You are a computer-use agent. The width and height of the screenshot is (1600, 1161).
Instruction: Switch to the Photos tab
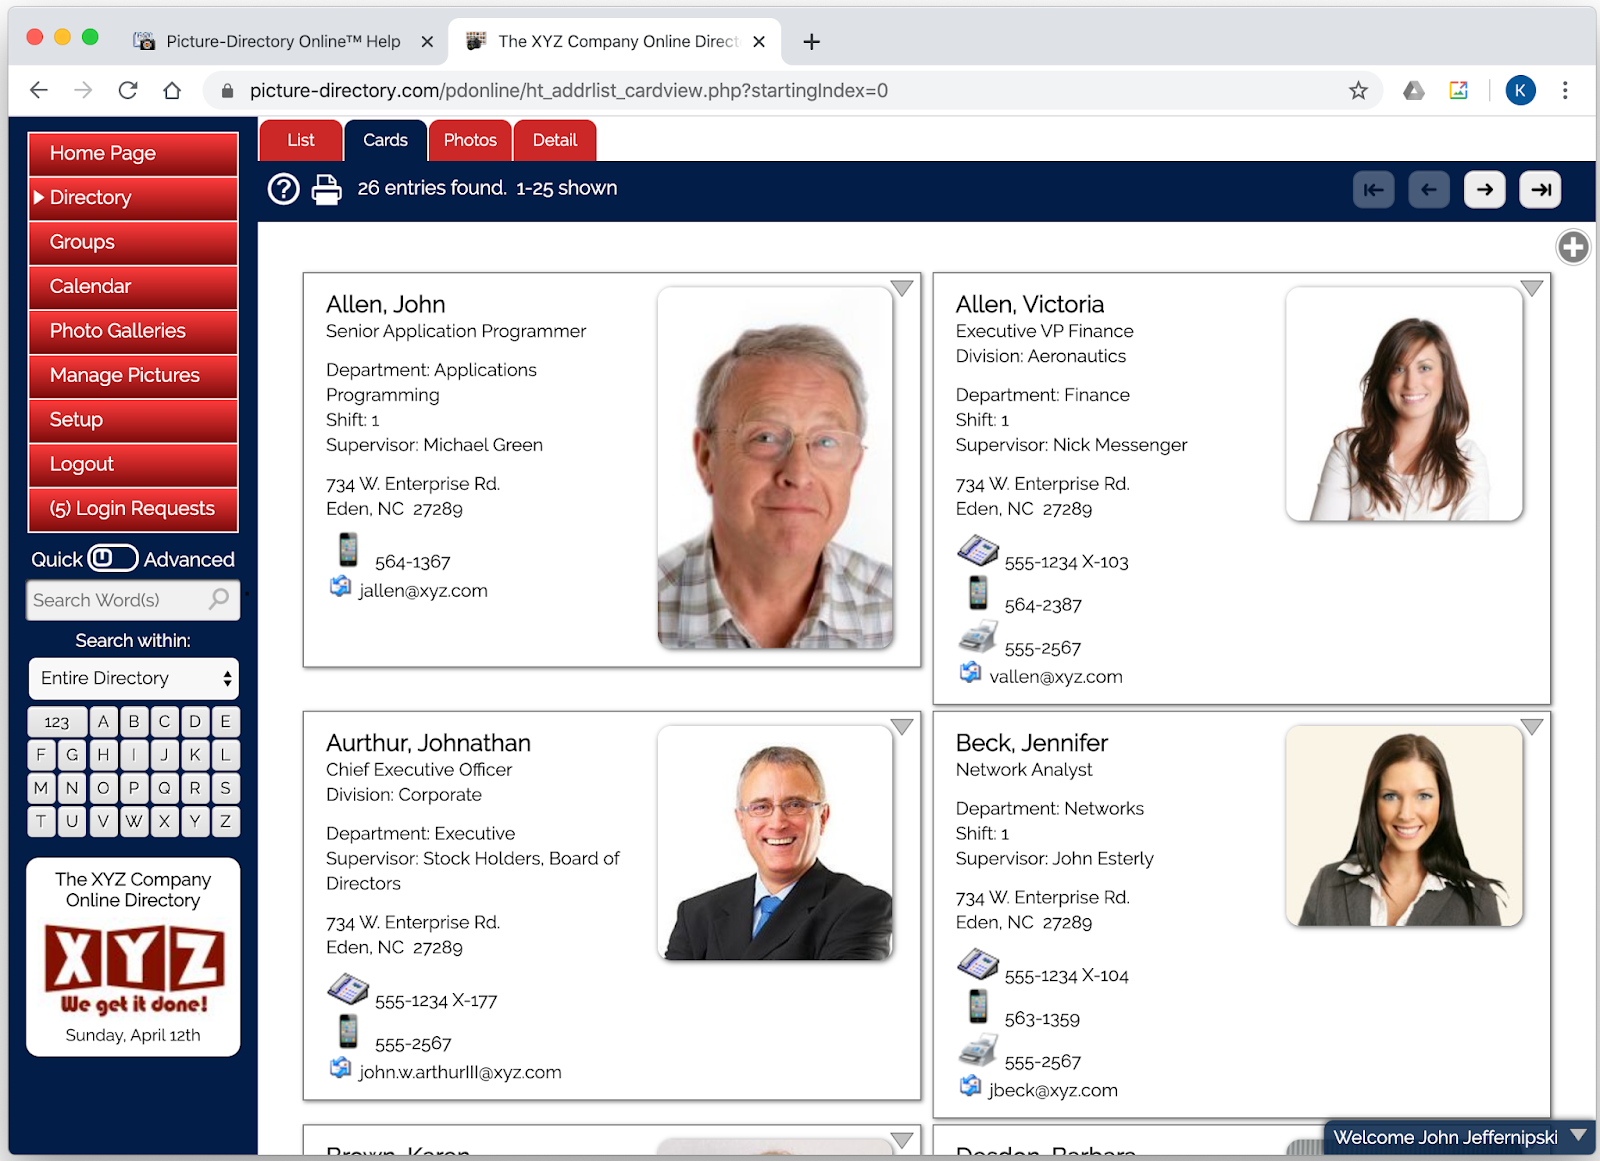coord(470,140)
